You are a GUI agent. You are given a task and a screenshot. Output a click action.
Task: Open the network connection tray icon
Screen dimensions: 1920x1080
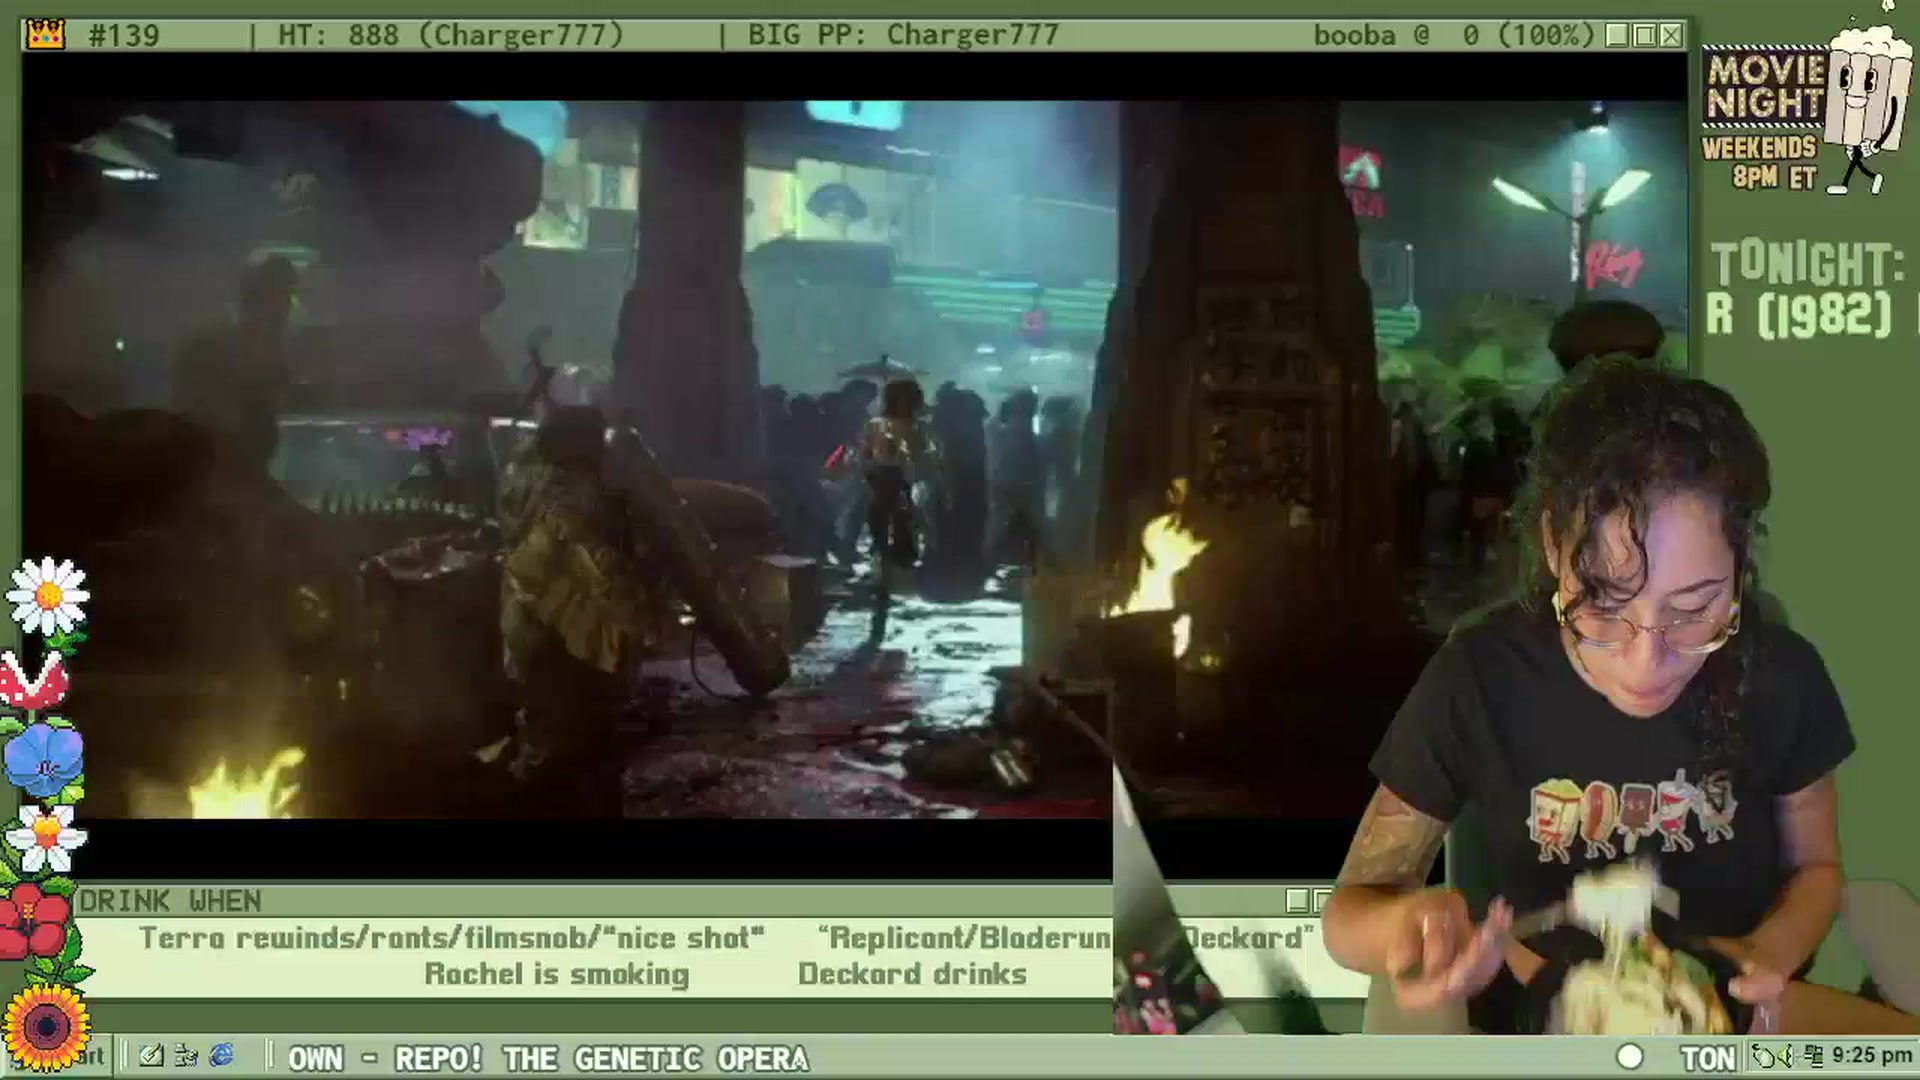[1813, 1056]
